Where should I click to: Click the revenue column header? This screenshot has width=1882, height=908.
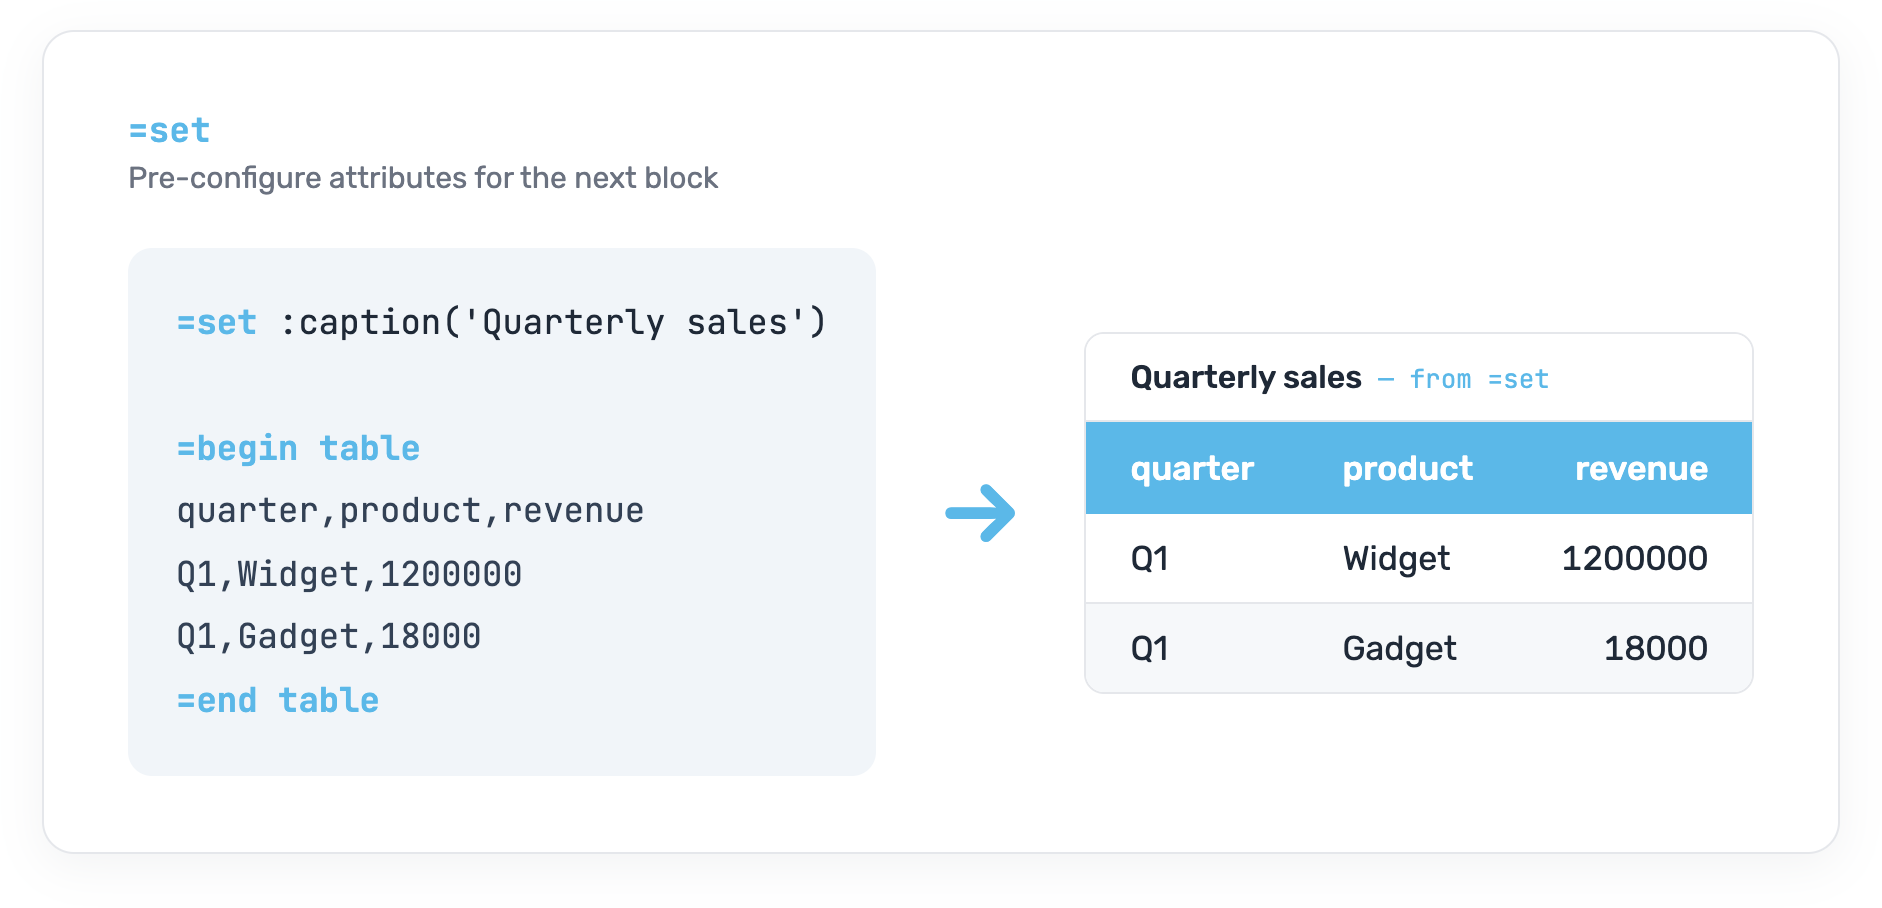point(1641,469)
